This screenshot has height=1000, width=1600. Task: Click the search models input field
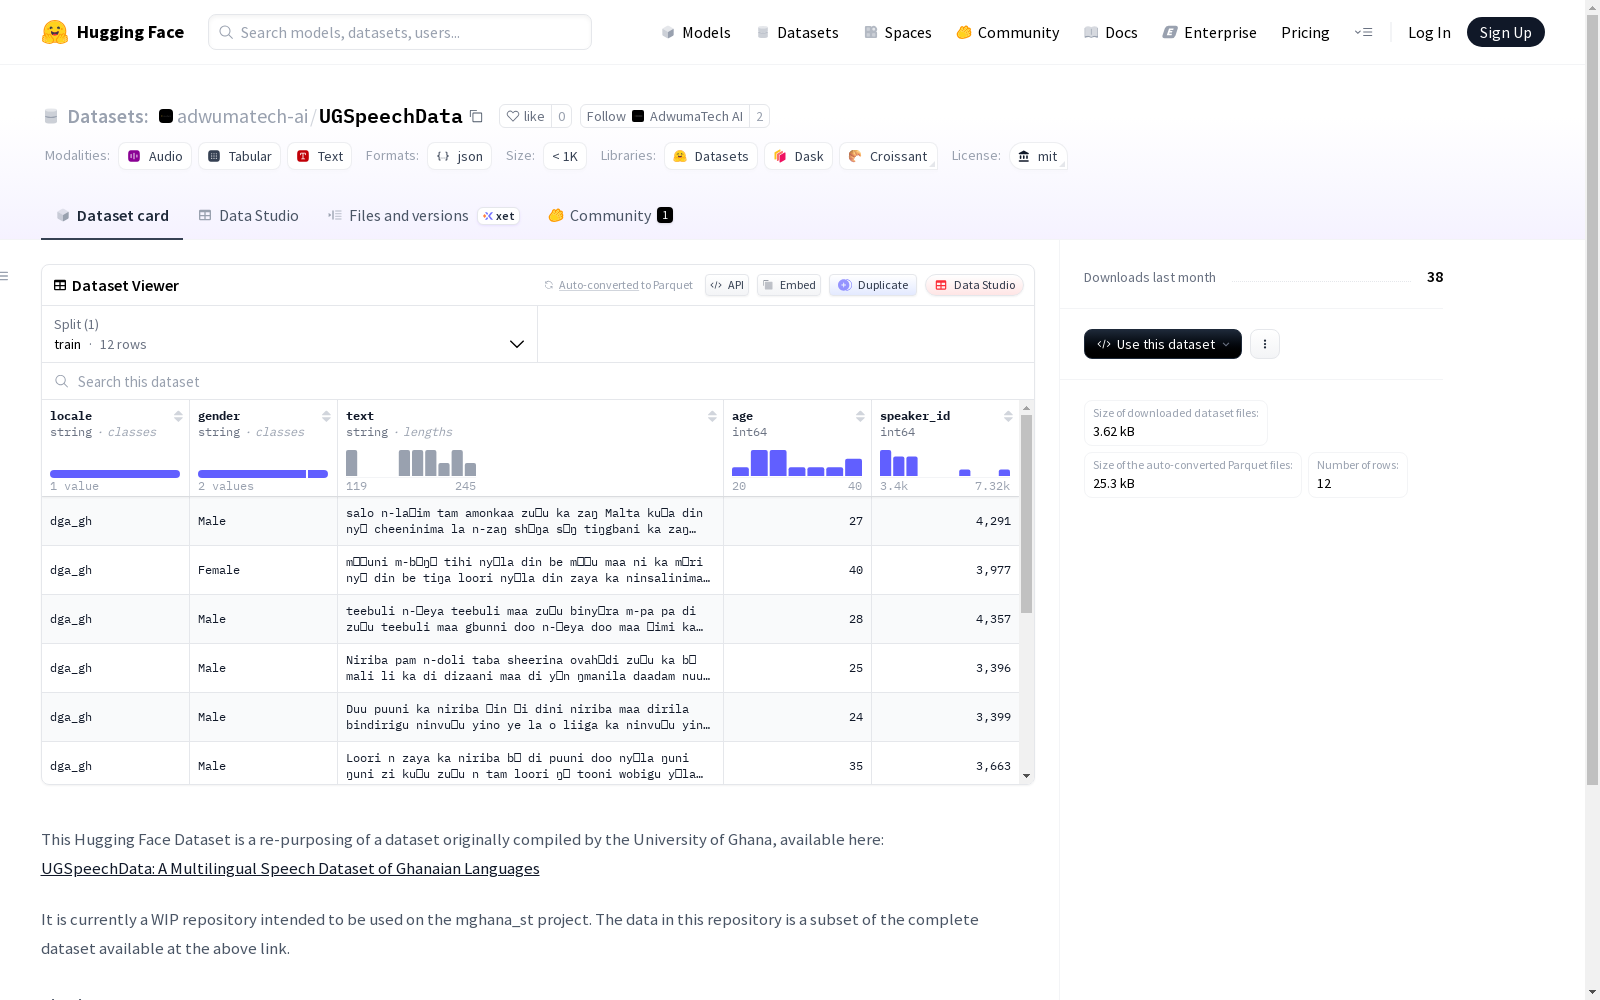400,32
